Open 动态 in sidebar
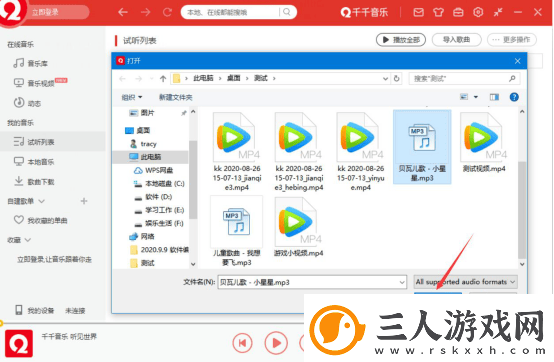The image size is (554, 362). tap(34, 103)
